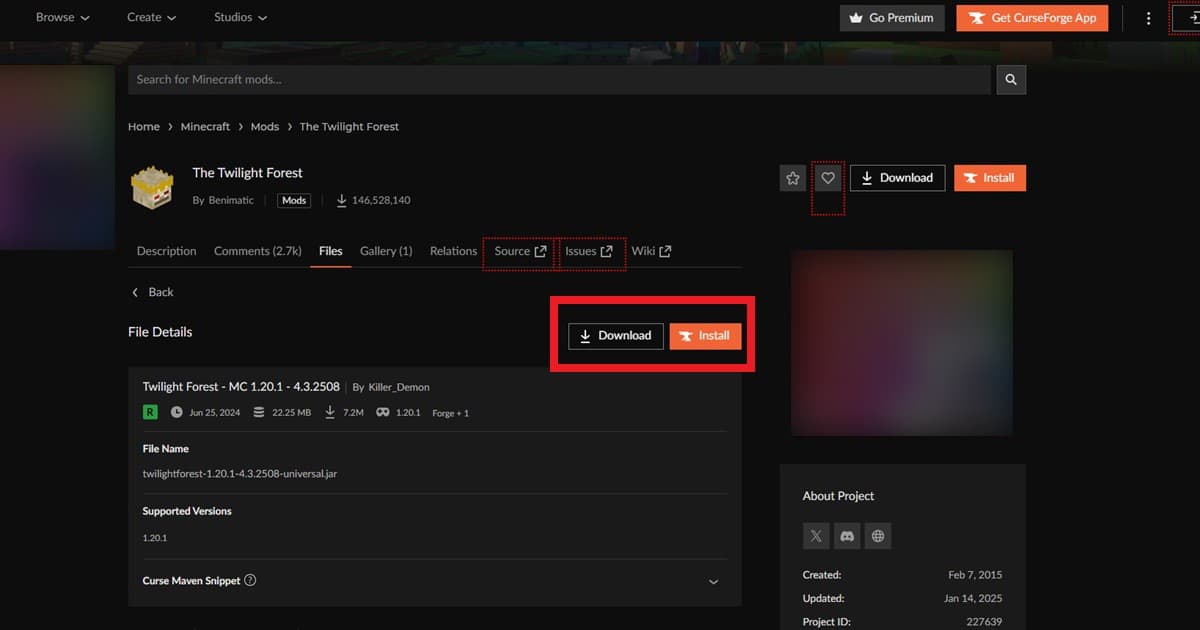
Task: Click Install in the File Details section
Action: (705, 336)
